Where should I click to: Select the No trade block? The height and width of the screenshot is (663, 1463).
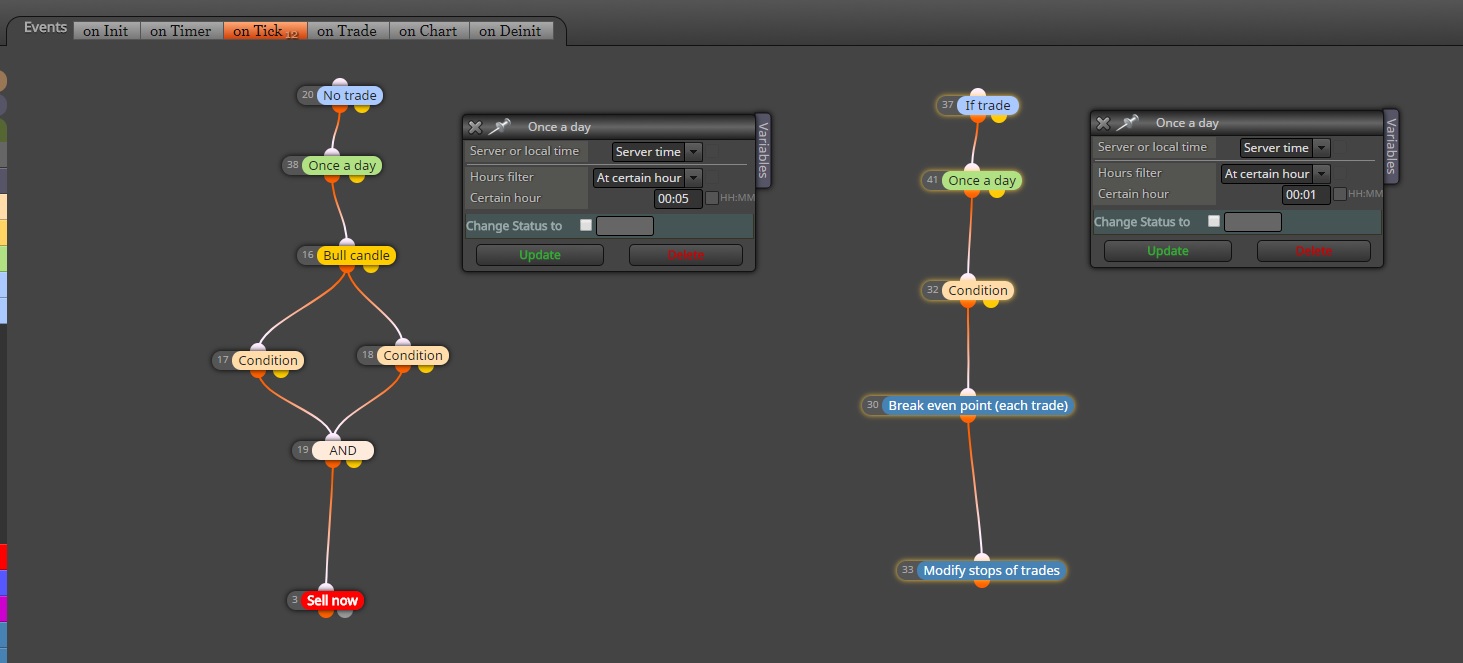click(350, 95)
